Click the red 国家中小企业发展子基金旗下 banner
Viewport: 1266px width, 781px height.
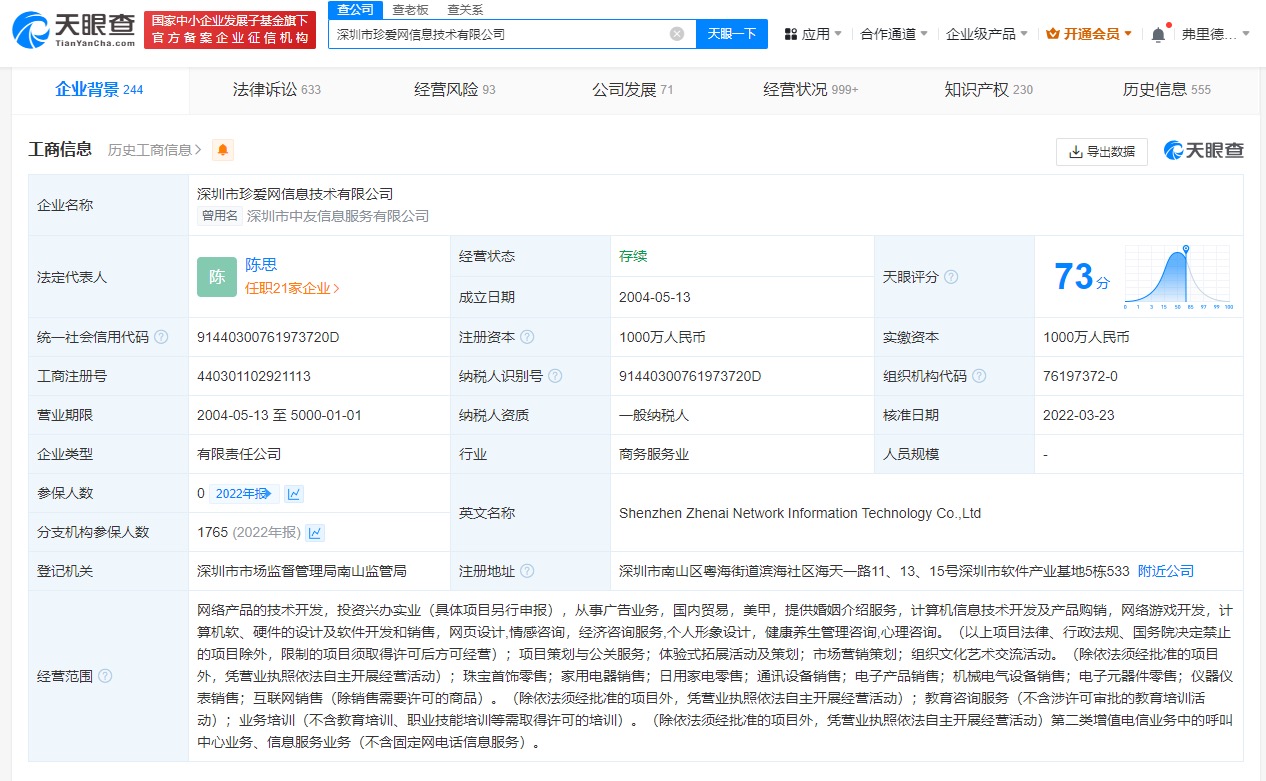[x=230, y=30]
